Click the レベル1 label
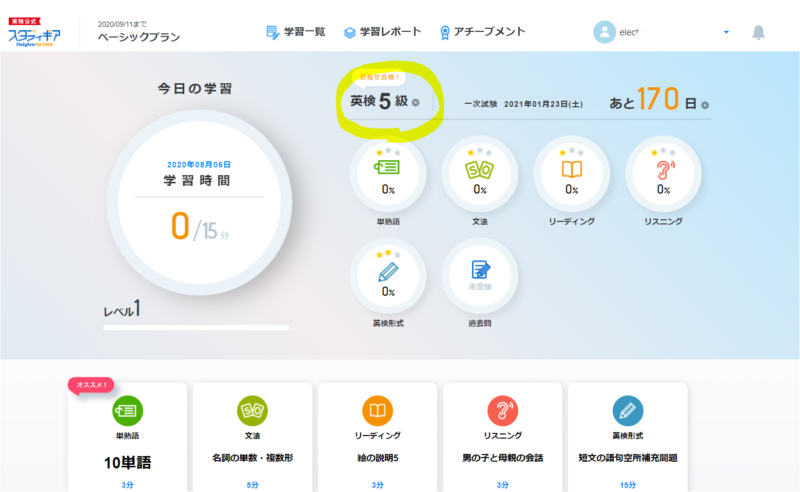Screen dimensions: 800x492 pos(122,309)
